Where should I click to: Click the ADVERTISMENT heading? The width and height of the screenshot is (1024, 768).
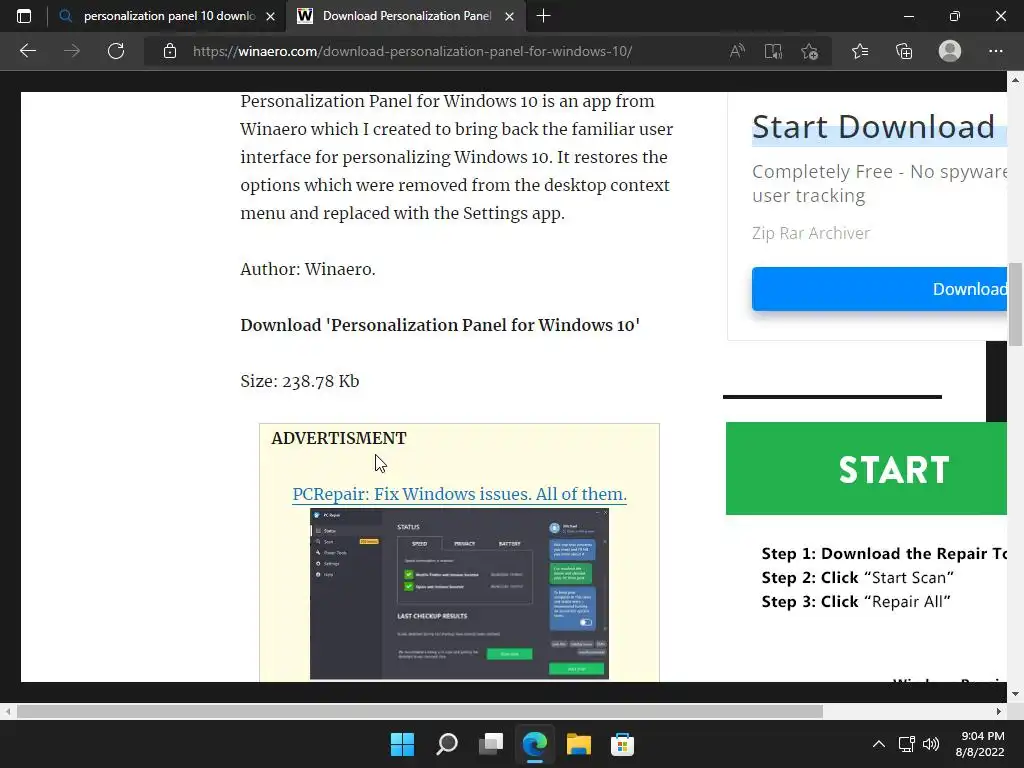(x=339, y=438)
